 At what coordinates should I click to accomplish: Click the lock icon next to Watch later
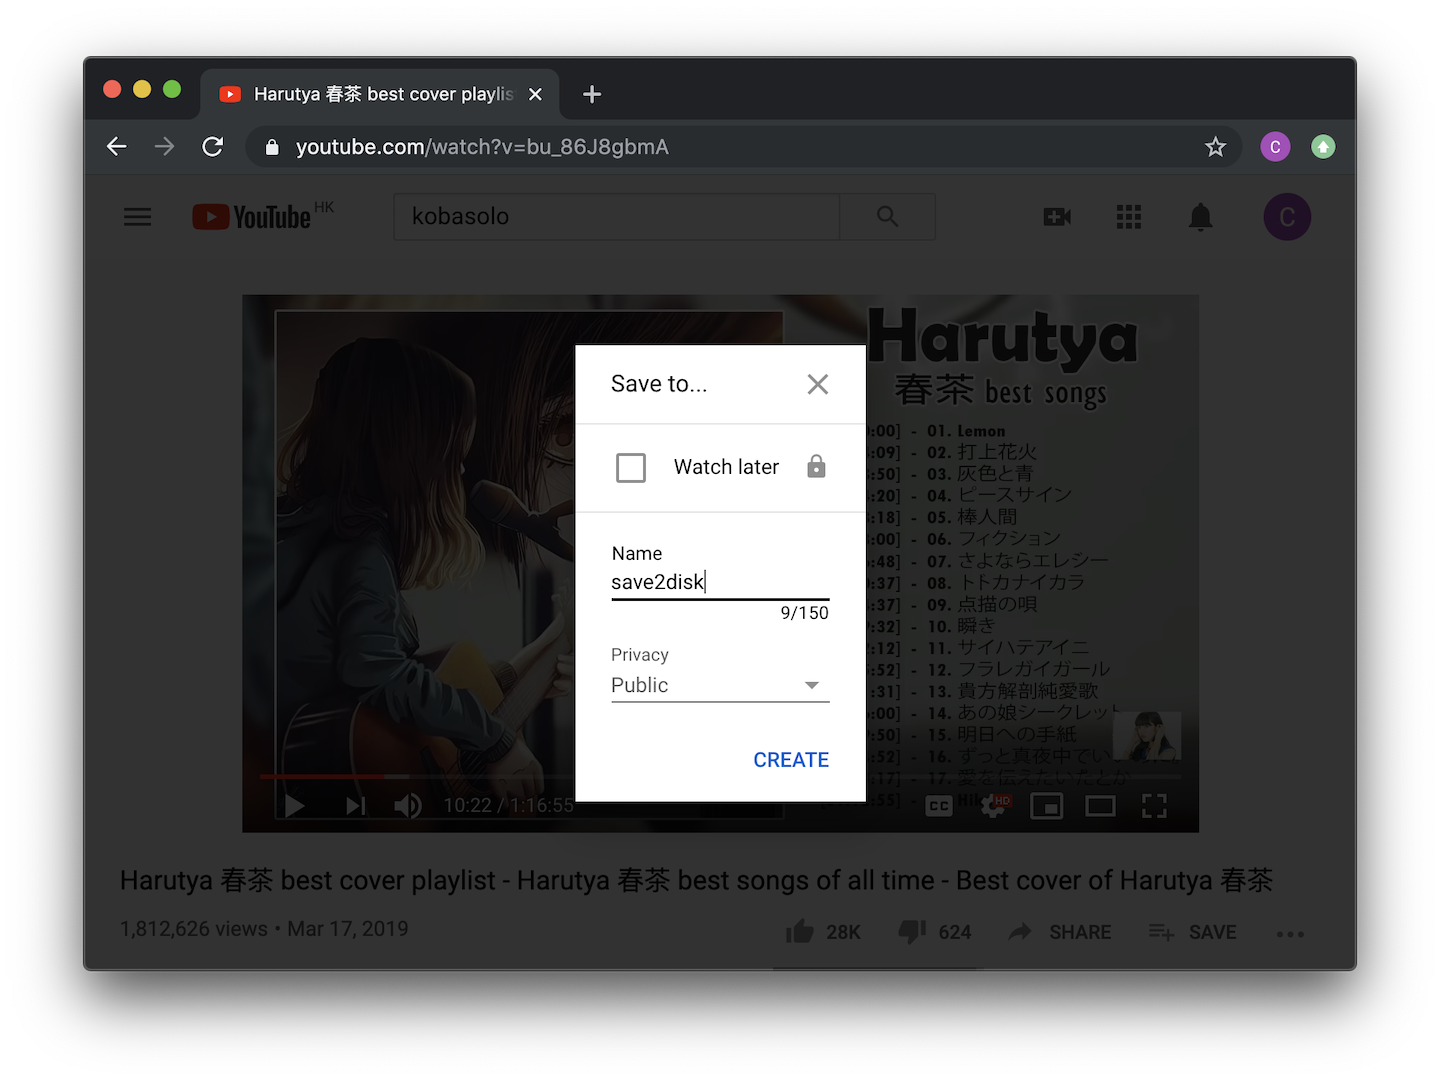click(x=817, y=466)
